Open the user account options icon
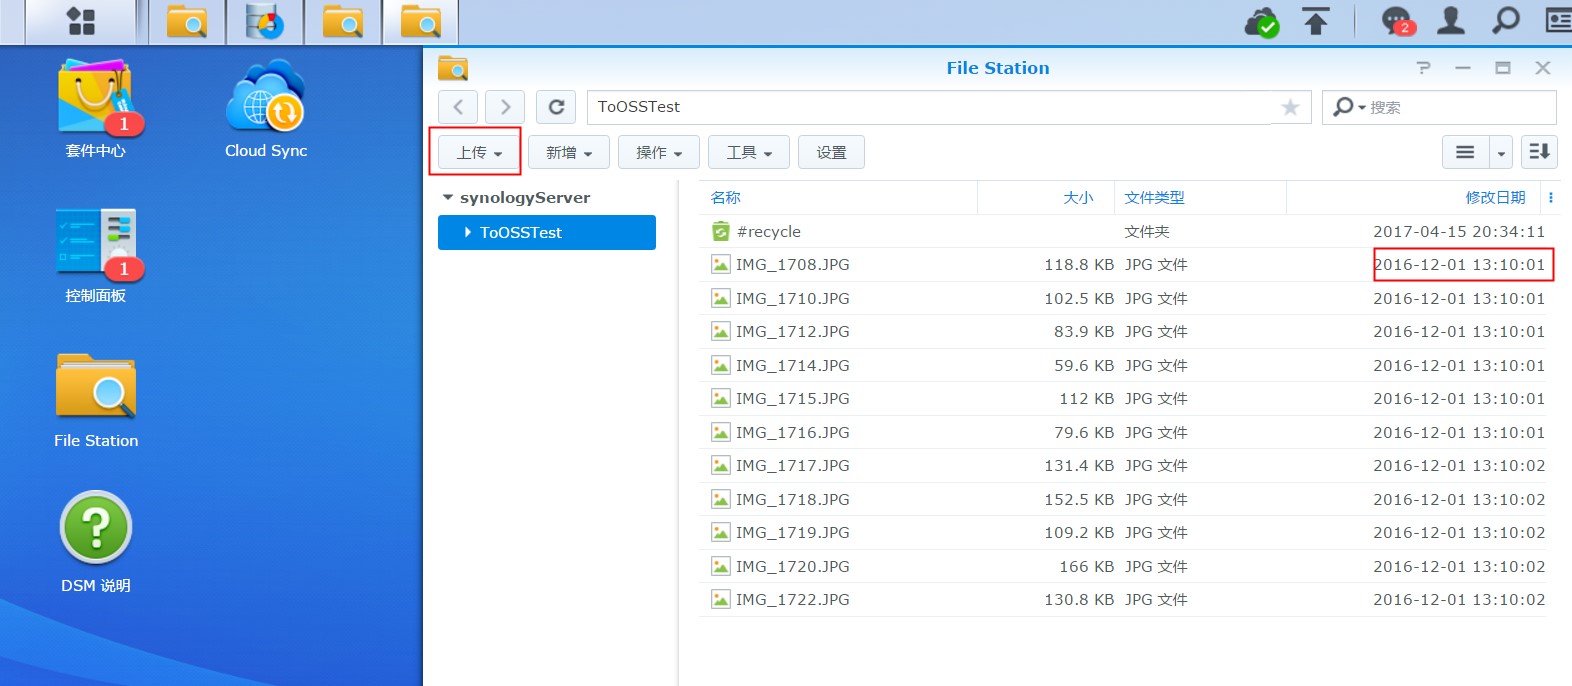 click(1451, 21)
